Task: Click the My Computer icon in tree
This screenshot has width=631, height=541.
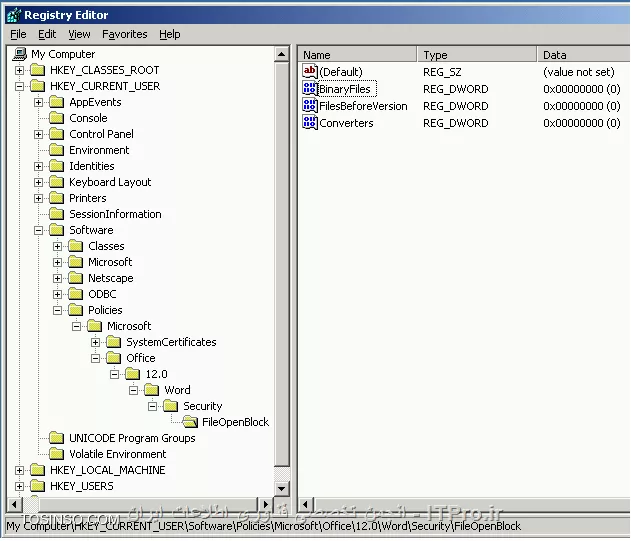Action: (x=19, y=54)
